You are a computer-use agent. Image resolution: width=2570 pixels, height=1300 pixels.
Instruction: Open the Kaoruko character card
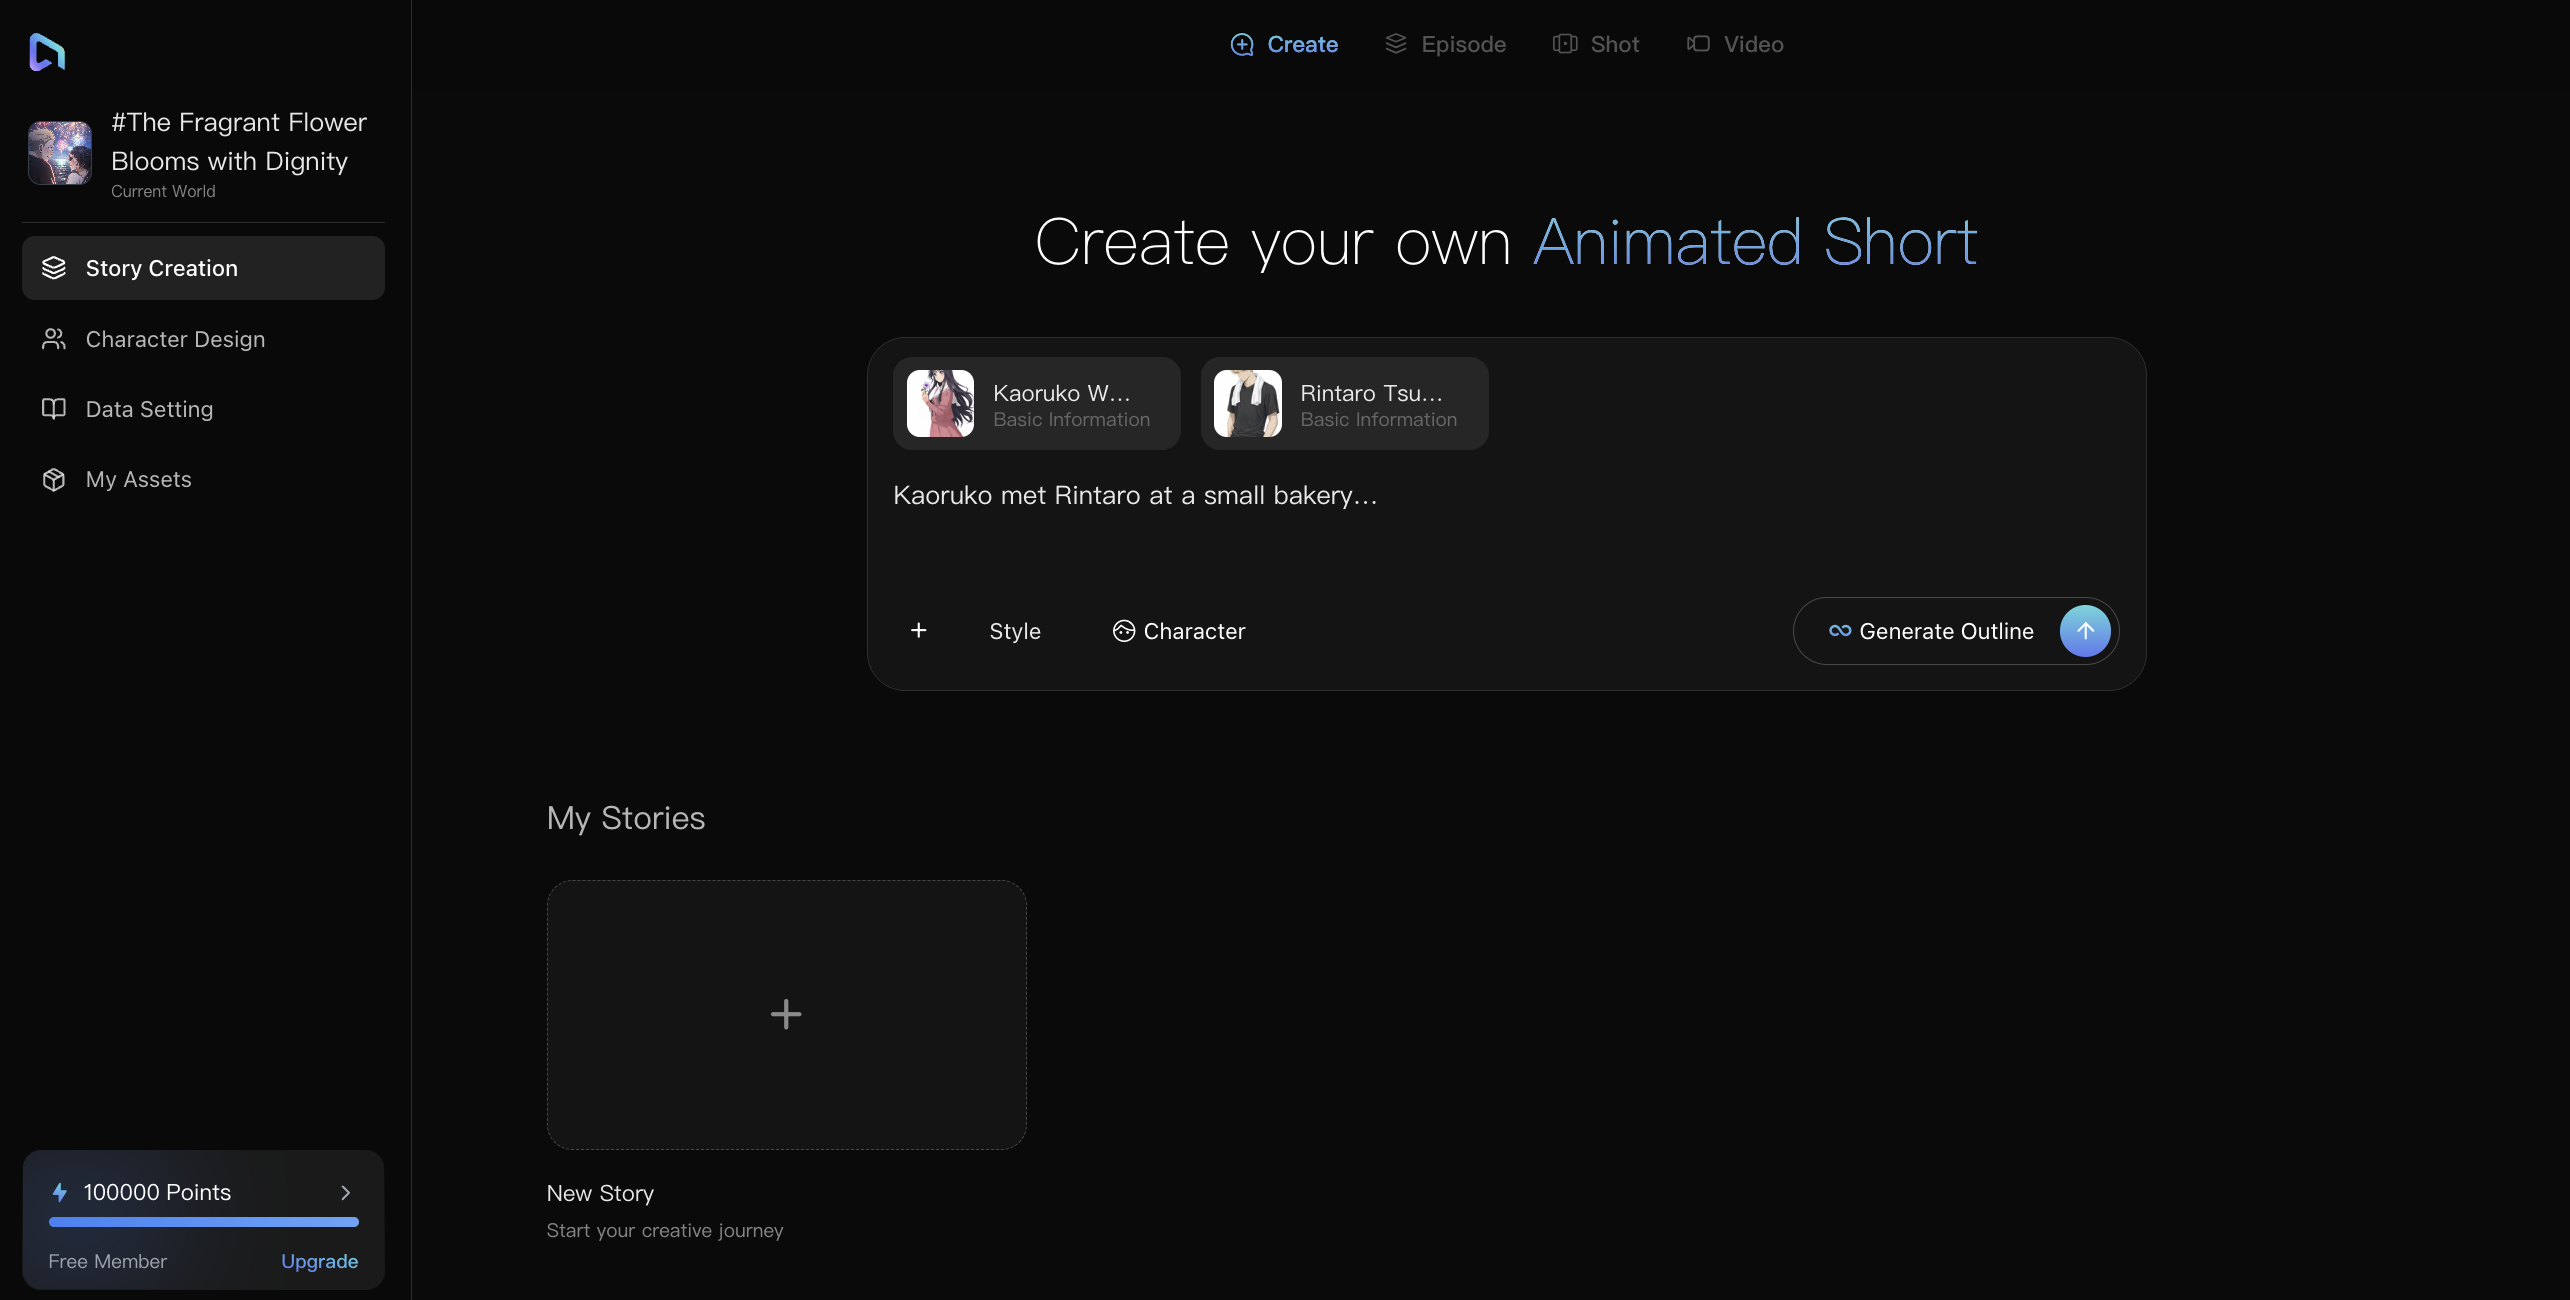pos(1036,404)
